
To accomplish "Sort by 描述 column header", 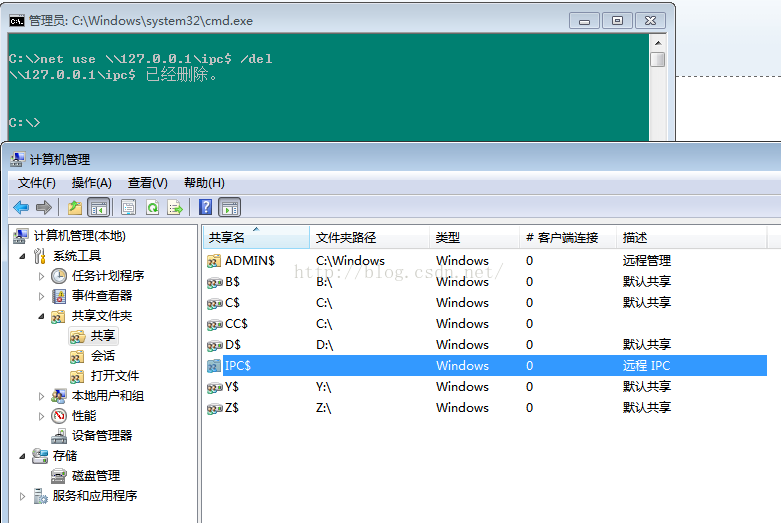I will pos(691,238).
